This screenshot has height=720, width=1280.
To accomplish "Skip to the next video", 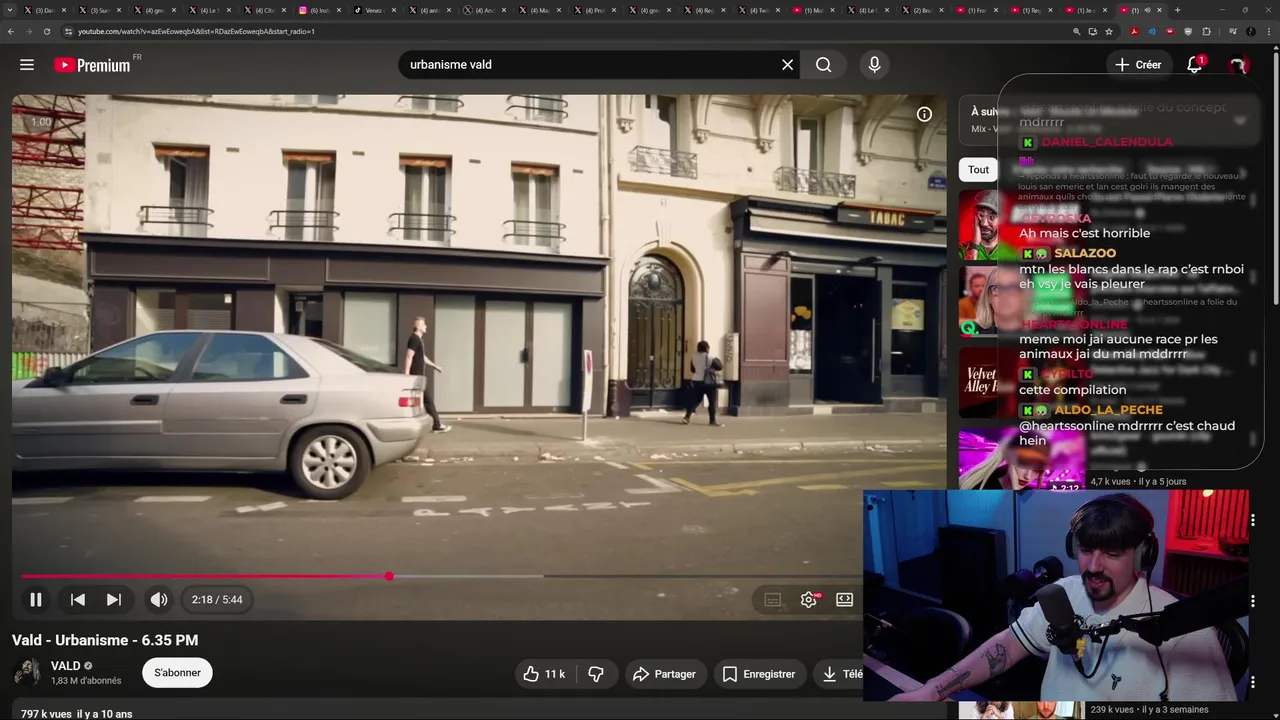I will coord(114,599).
